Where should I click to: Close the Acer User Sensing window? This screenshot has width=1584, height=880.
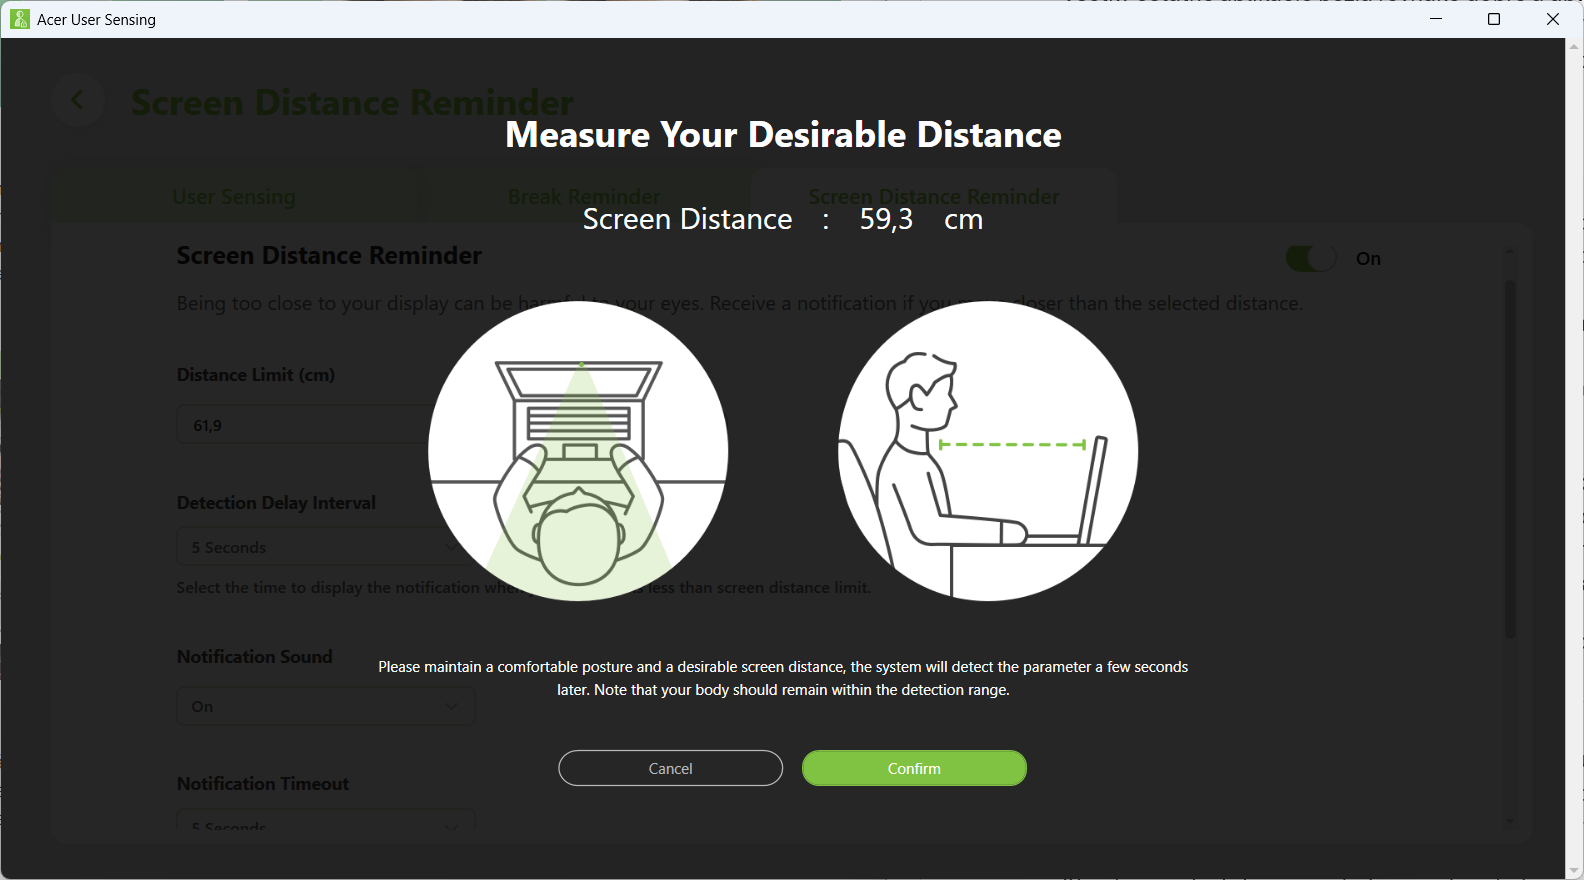1553,19
